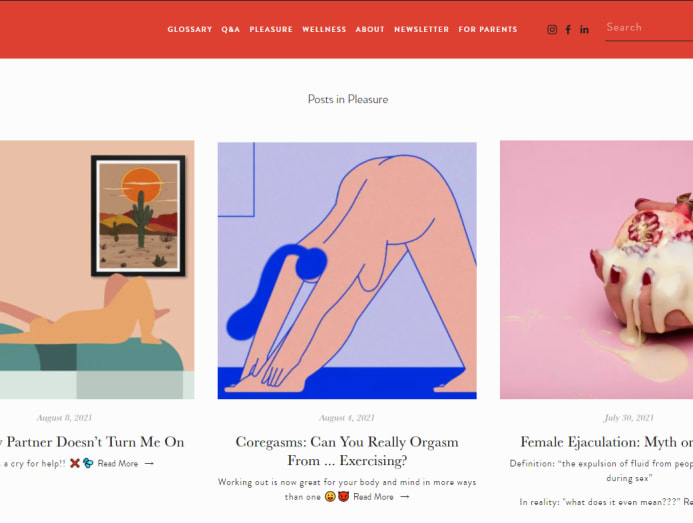Open the Facebook social icon
Image resolution: width=693 pixels, height=523 pixels.
pyautogui.click(x=568, y=30)
